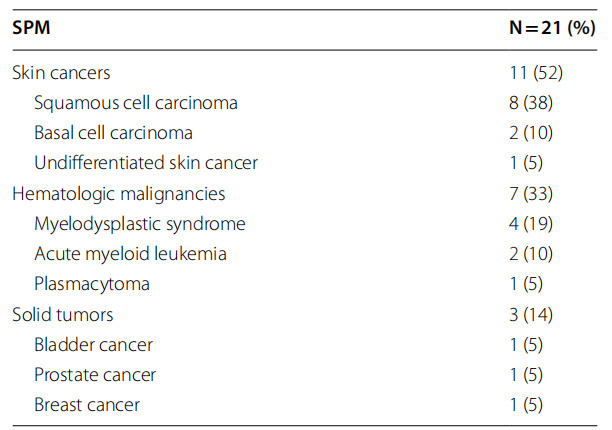The height and width of the screenshot is (430, 612).
Task: Click the Myelodysplastic syndrome entry
Action: 139,223
